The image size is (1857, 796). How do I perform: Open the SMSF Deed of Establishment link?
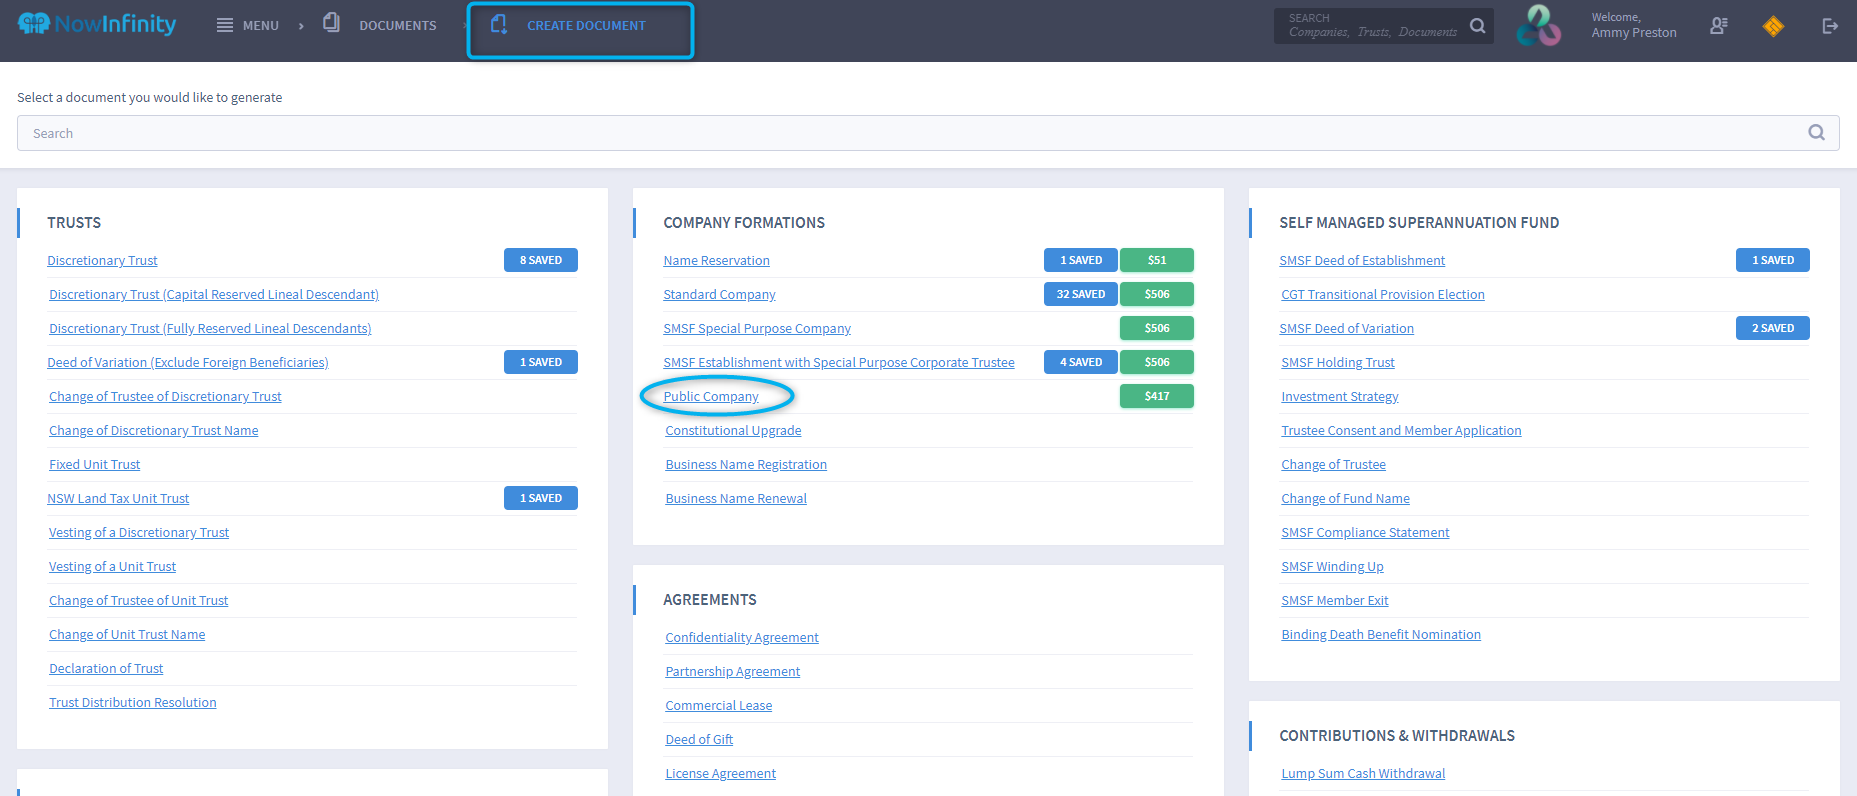coord(1362,260)
